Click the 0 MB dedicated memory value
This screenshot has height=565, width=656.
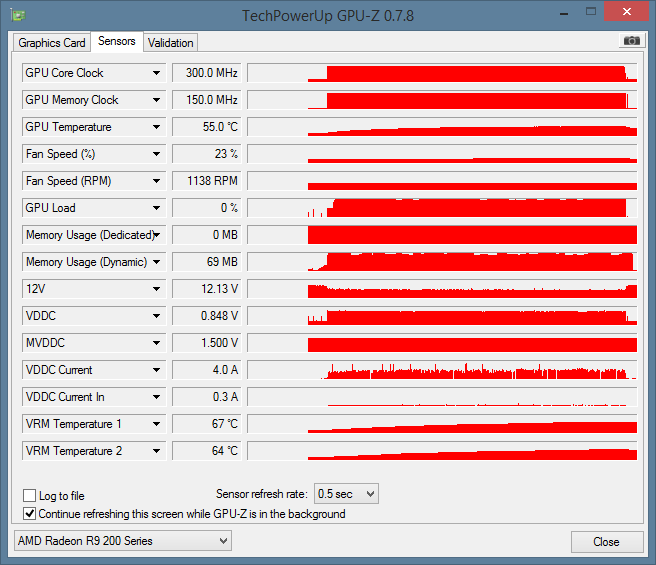(207, 235)
